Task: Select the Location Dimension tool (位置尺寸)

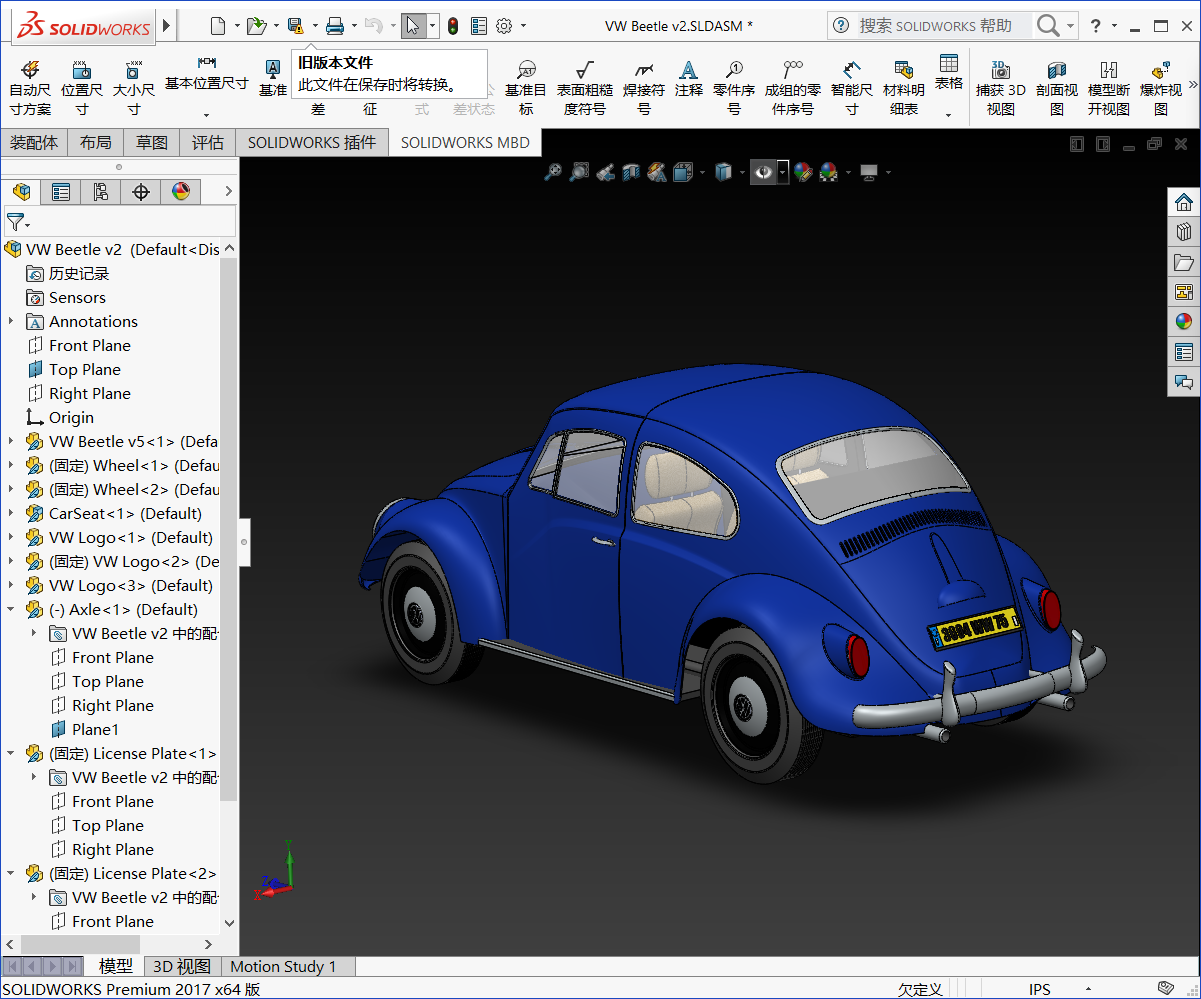Action: pos(82,88)
